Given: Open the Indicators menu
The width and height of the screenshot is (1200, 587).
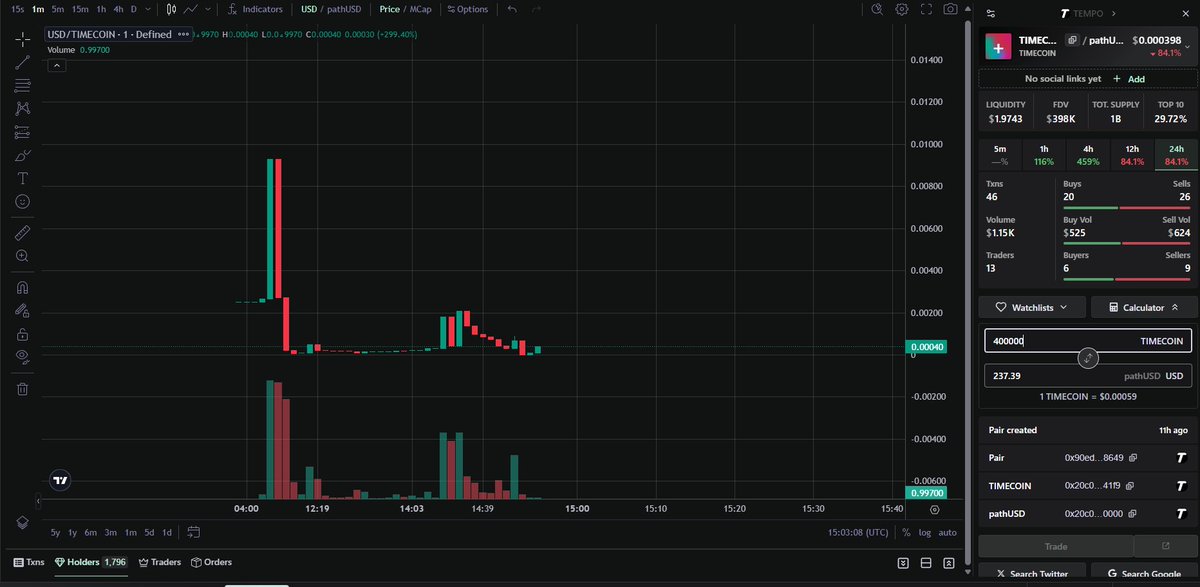Looking at the screenshot, I should (x=255, y=9).
